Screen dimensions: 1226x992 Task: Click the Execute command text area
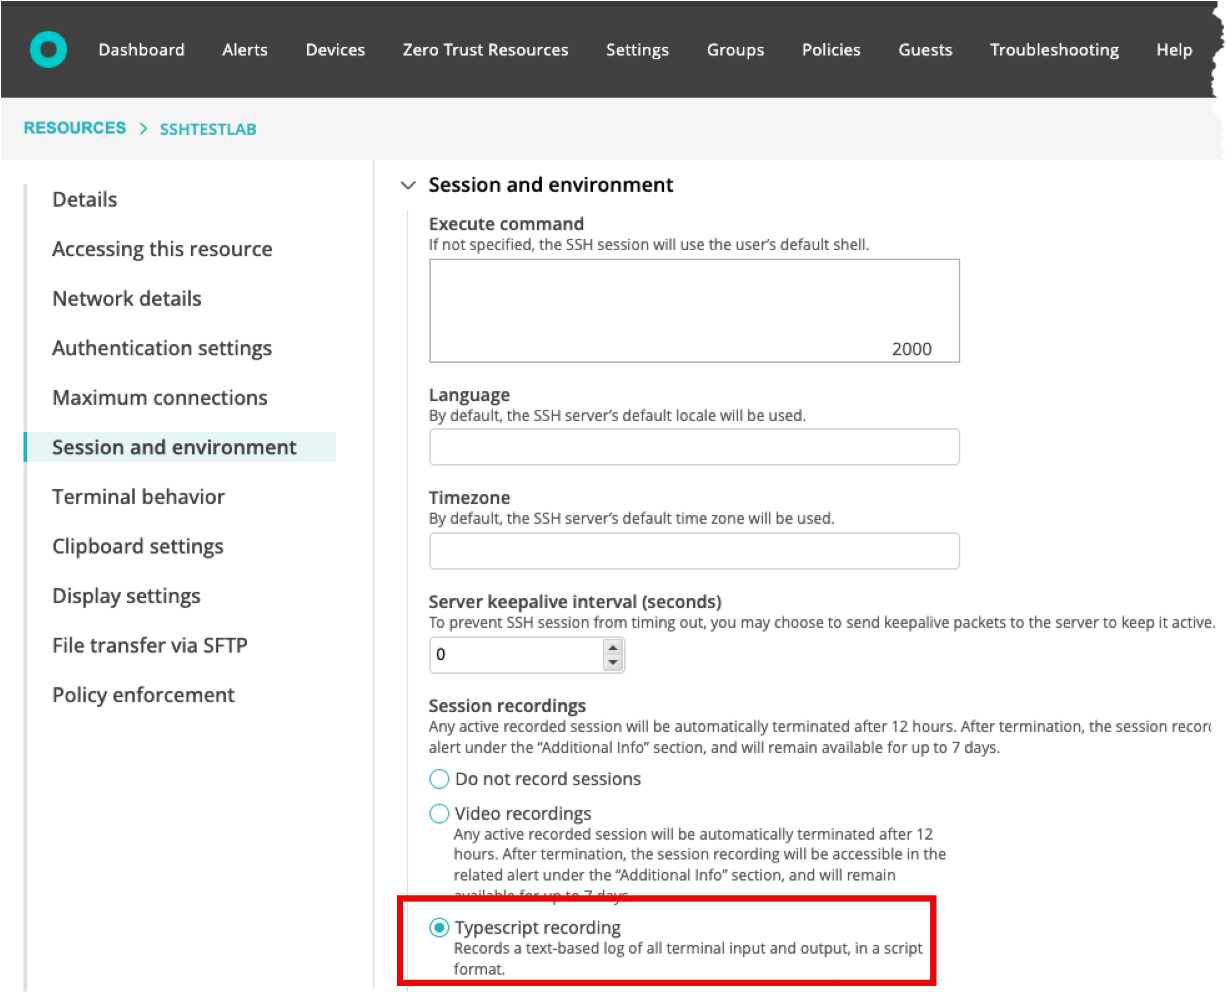click(694, 310)
